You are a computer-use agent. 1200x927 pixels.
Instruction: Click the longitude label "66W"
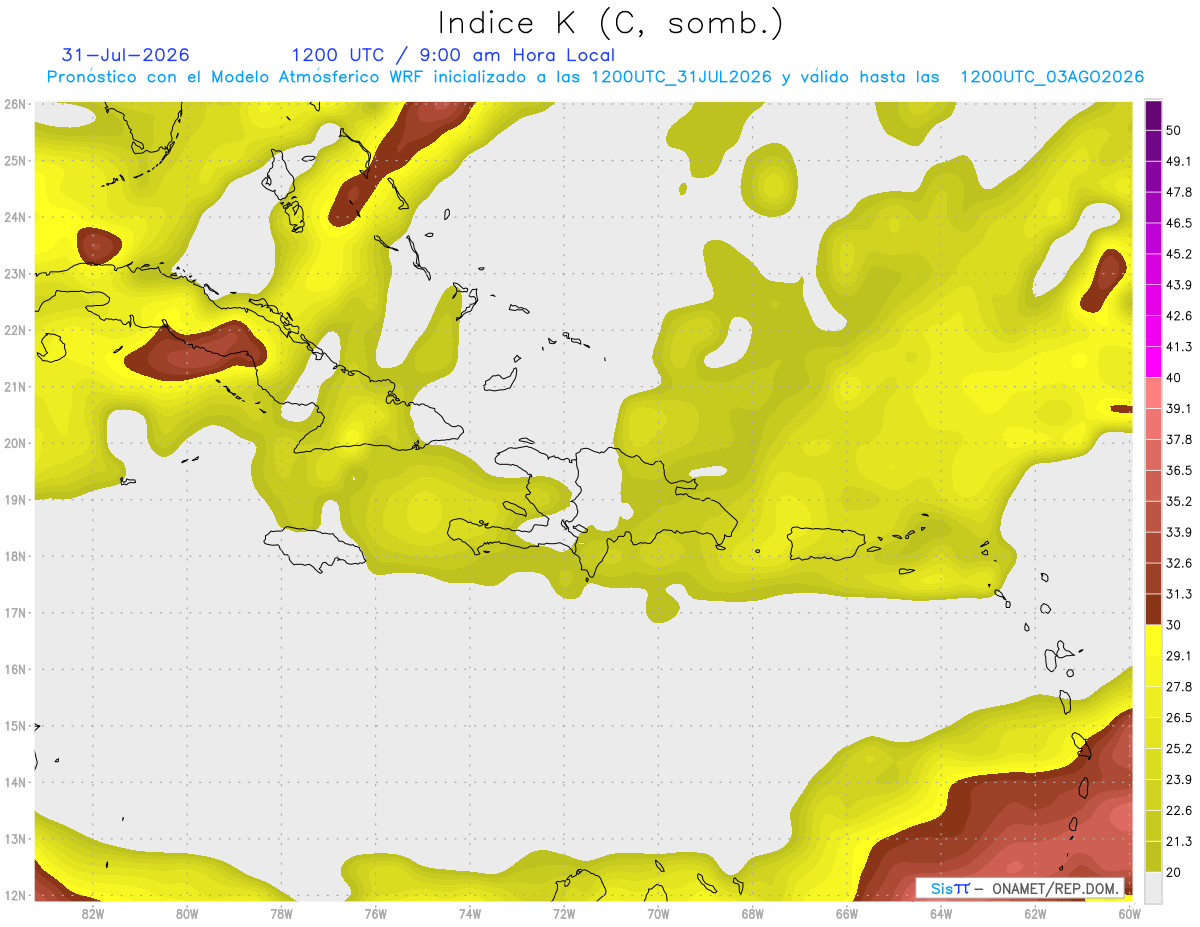(x=846, y=914)
